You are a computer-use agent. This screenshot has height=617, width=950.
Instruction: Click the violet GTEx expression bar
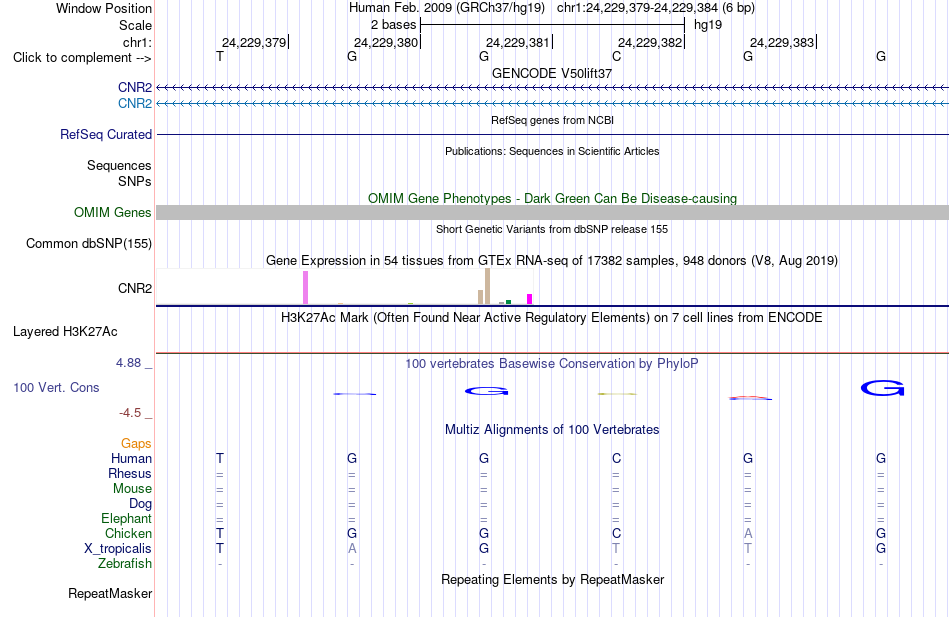coord(305,287)
